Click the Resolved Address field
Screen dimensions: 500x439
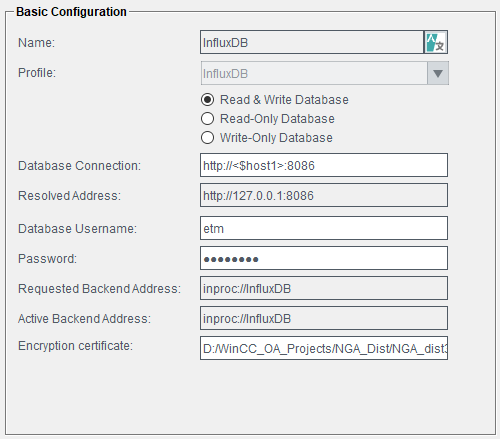click(x=324, y=195)
